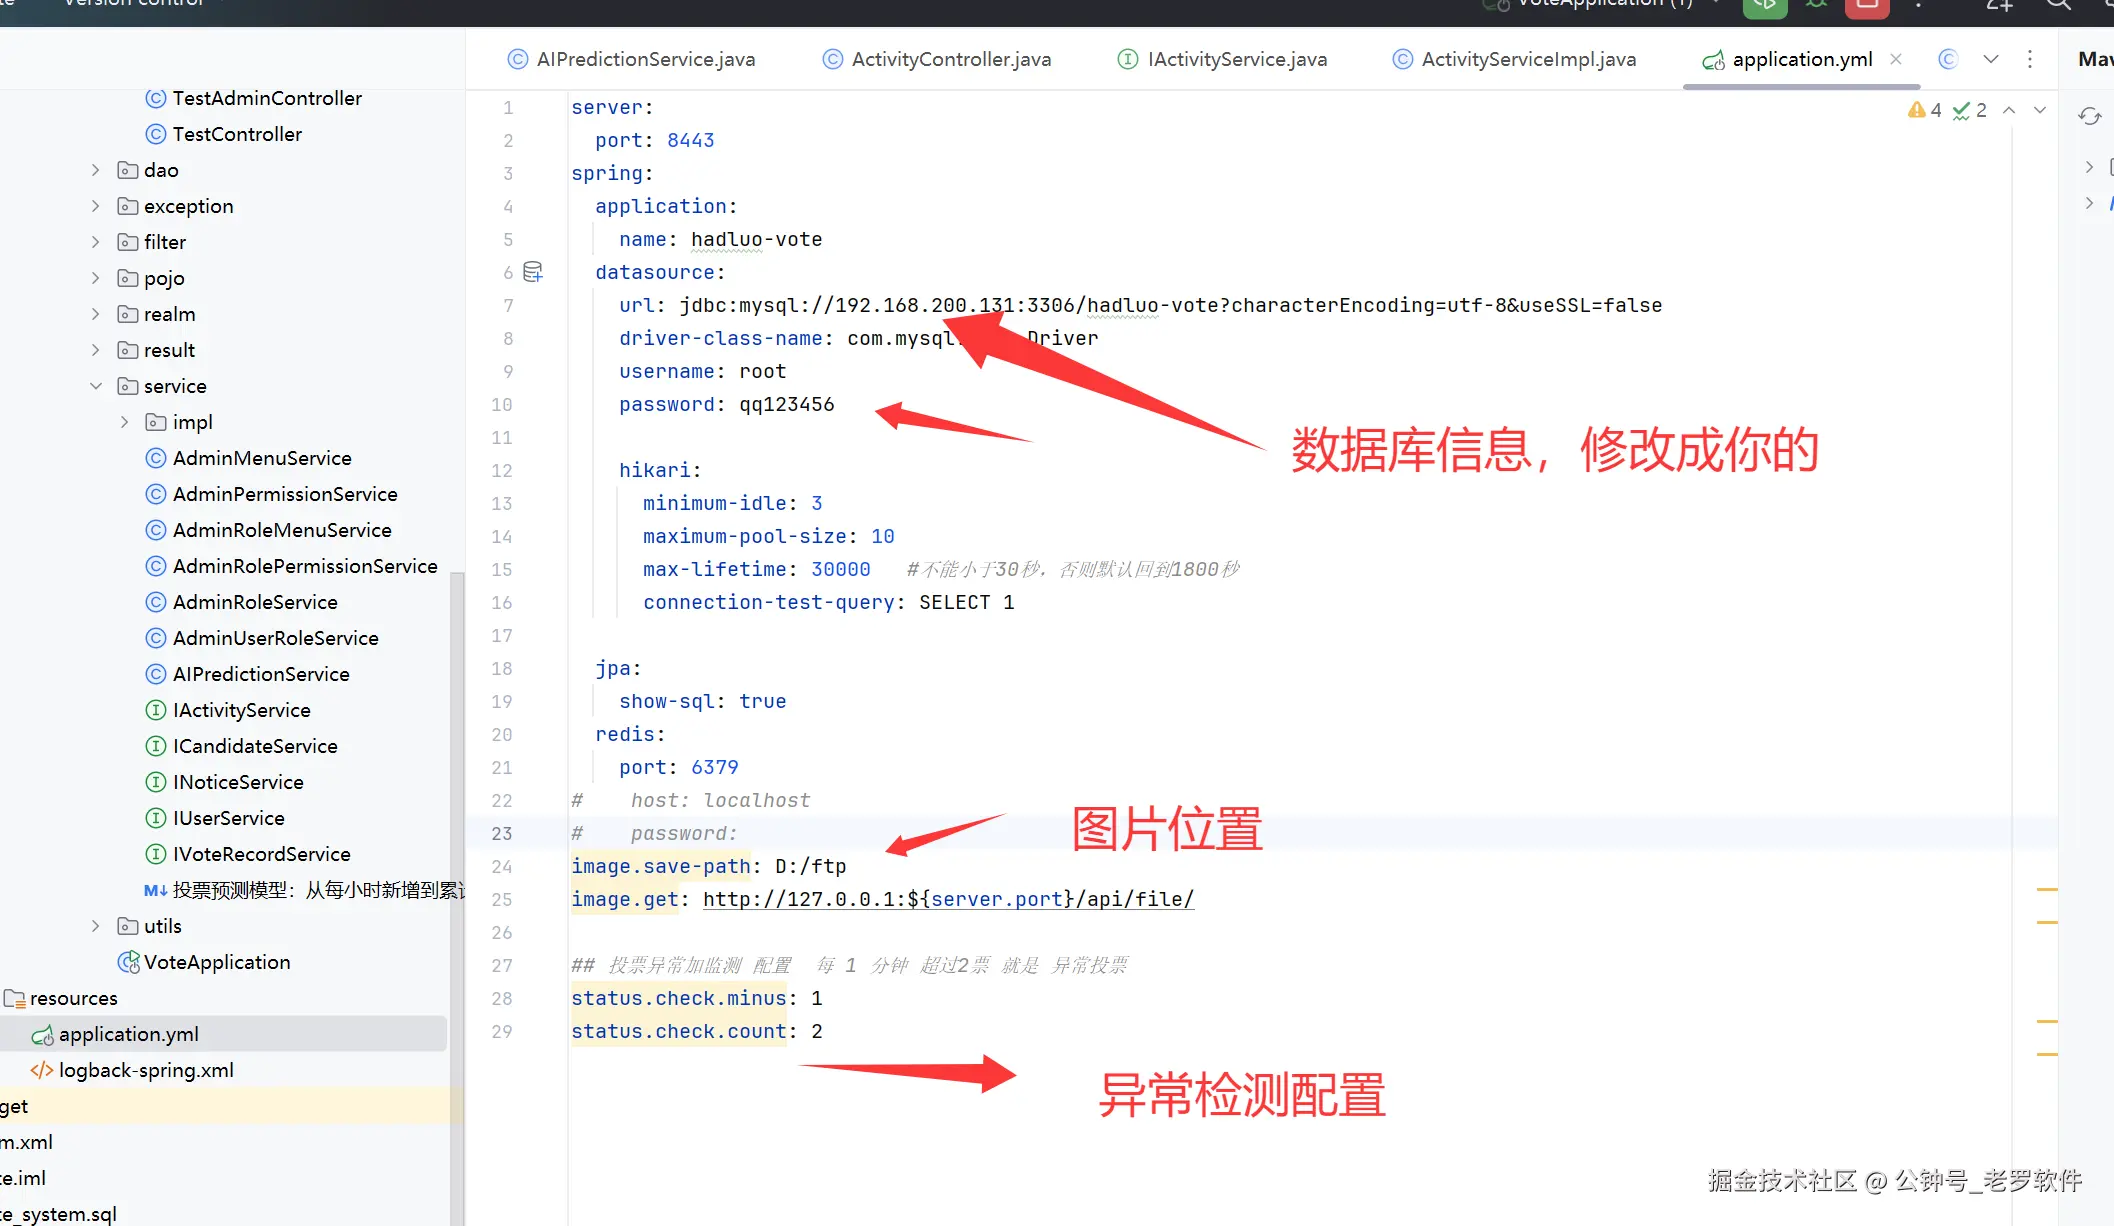Click the AdminMenuService class icon

point(155,458)
